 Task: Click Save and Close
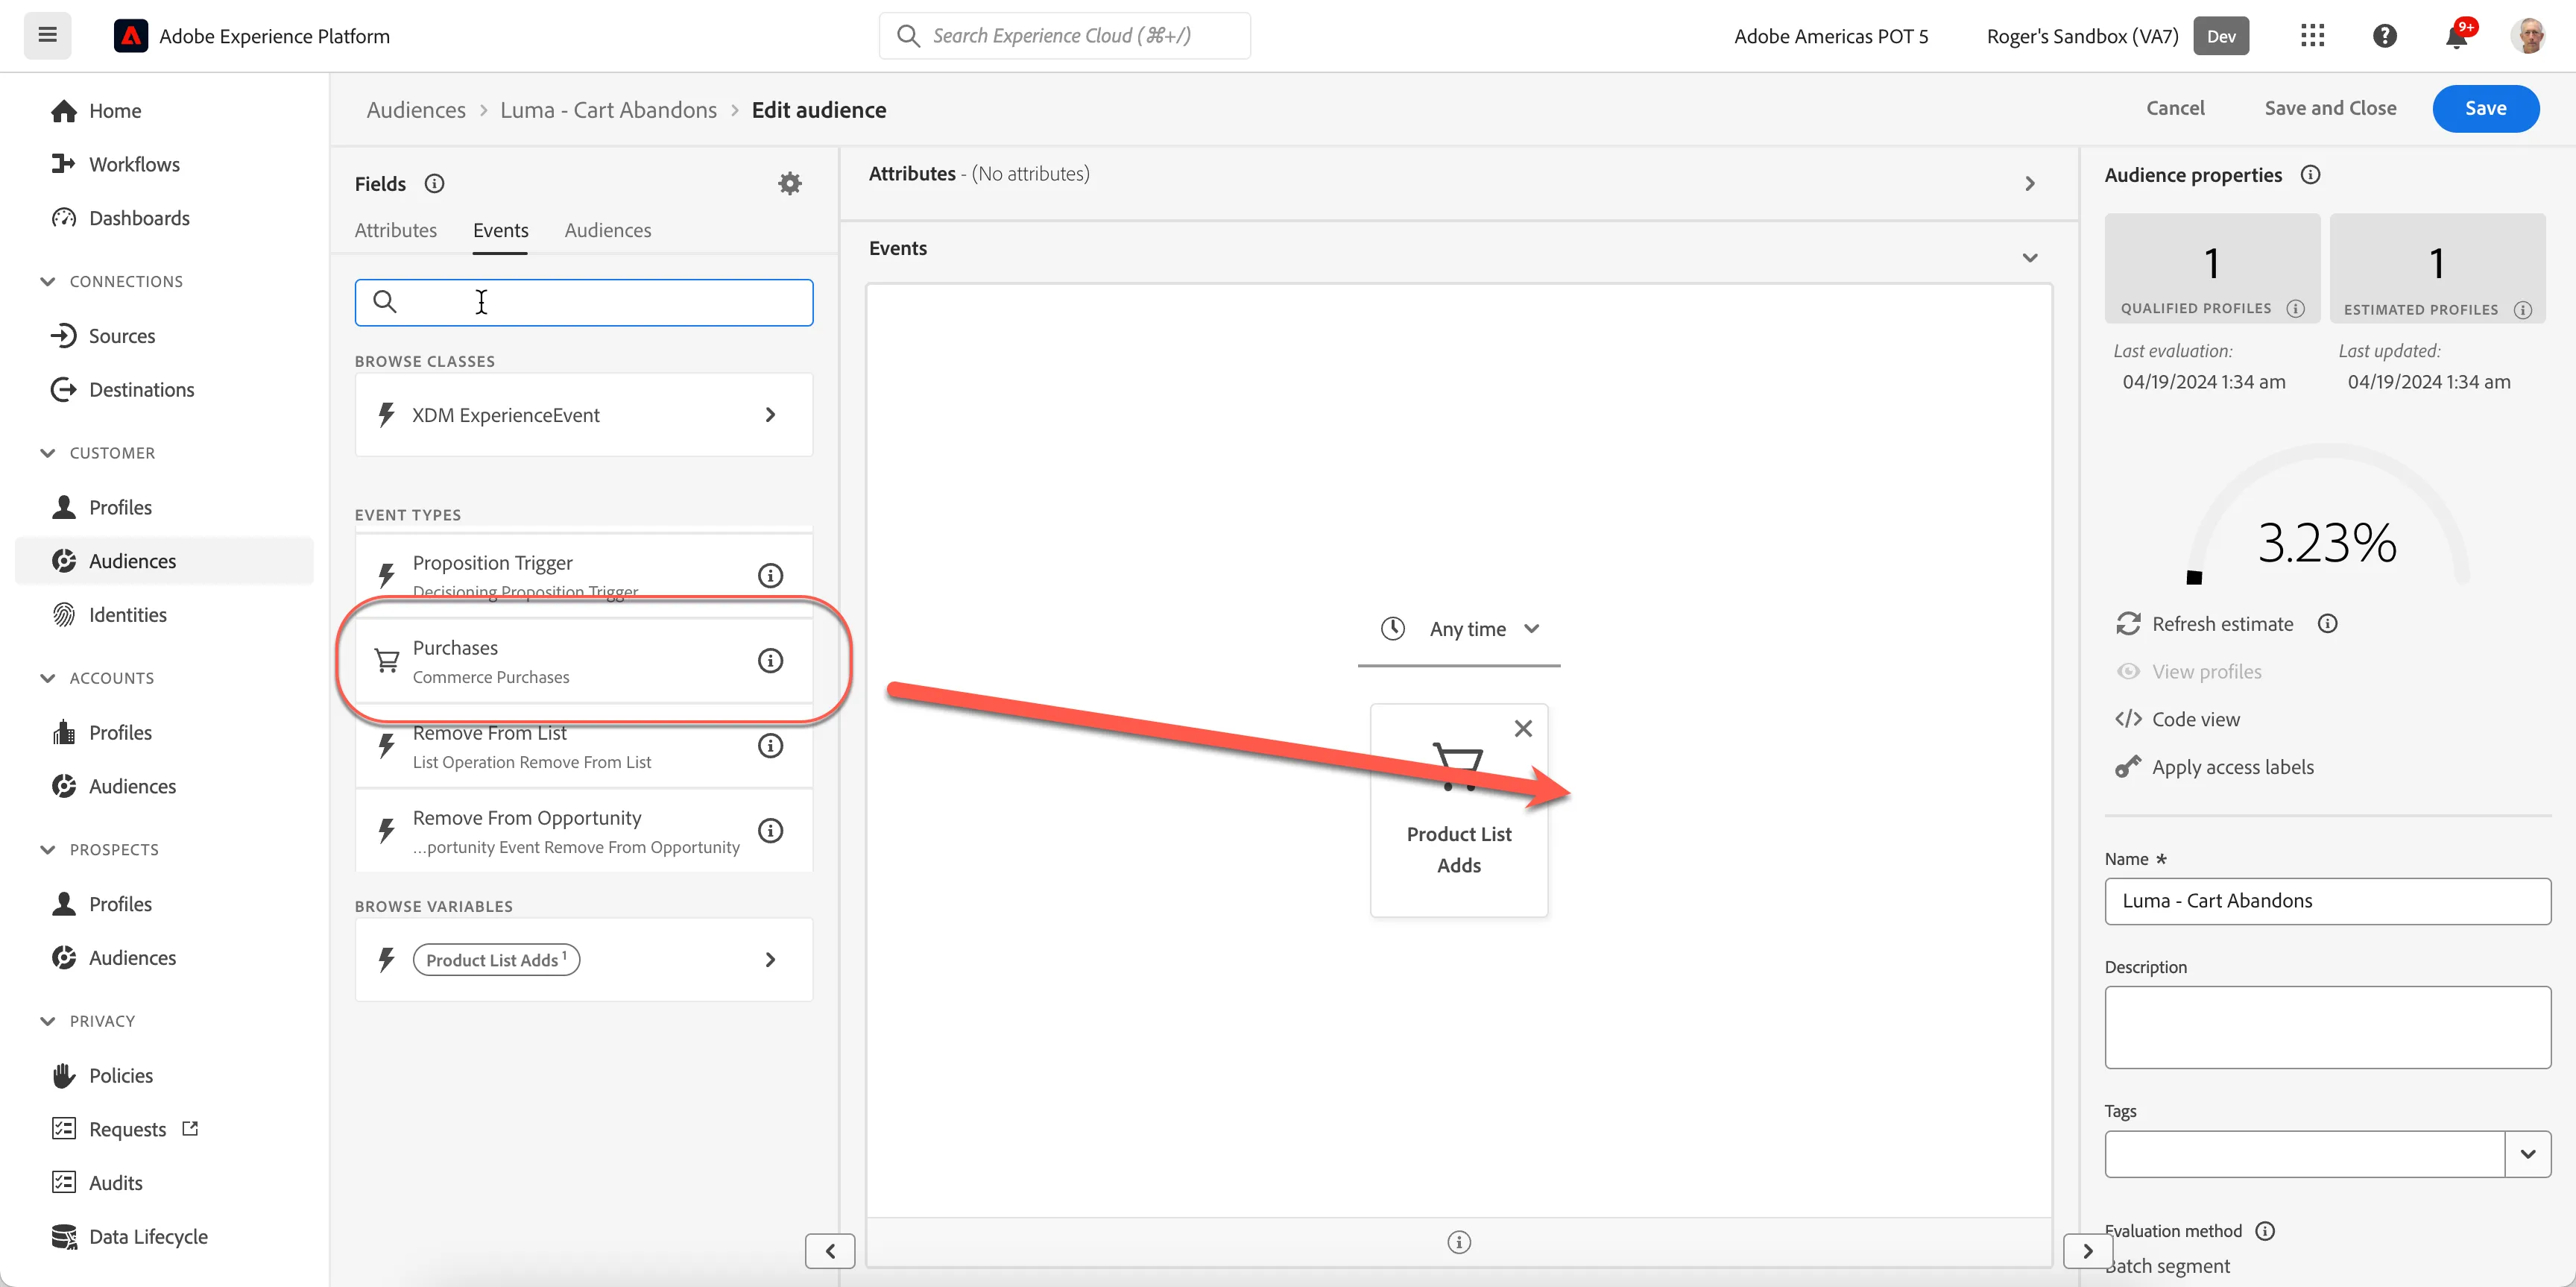pyautogui.click(x=2330, y=108)
